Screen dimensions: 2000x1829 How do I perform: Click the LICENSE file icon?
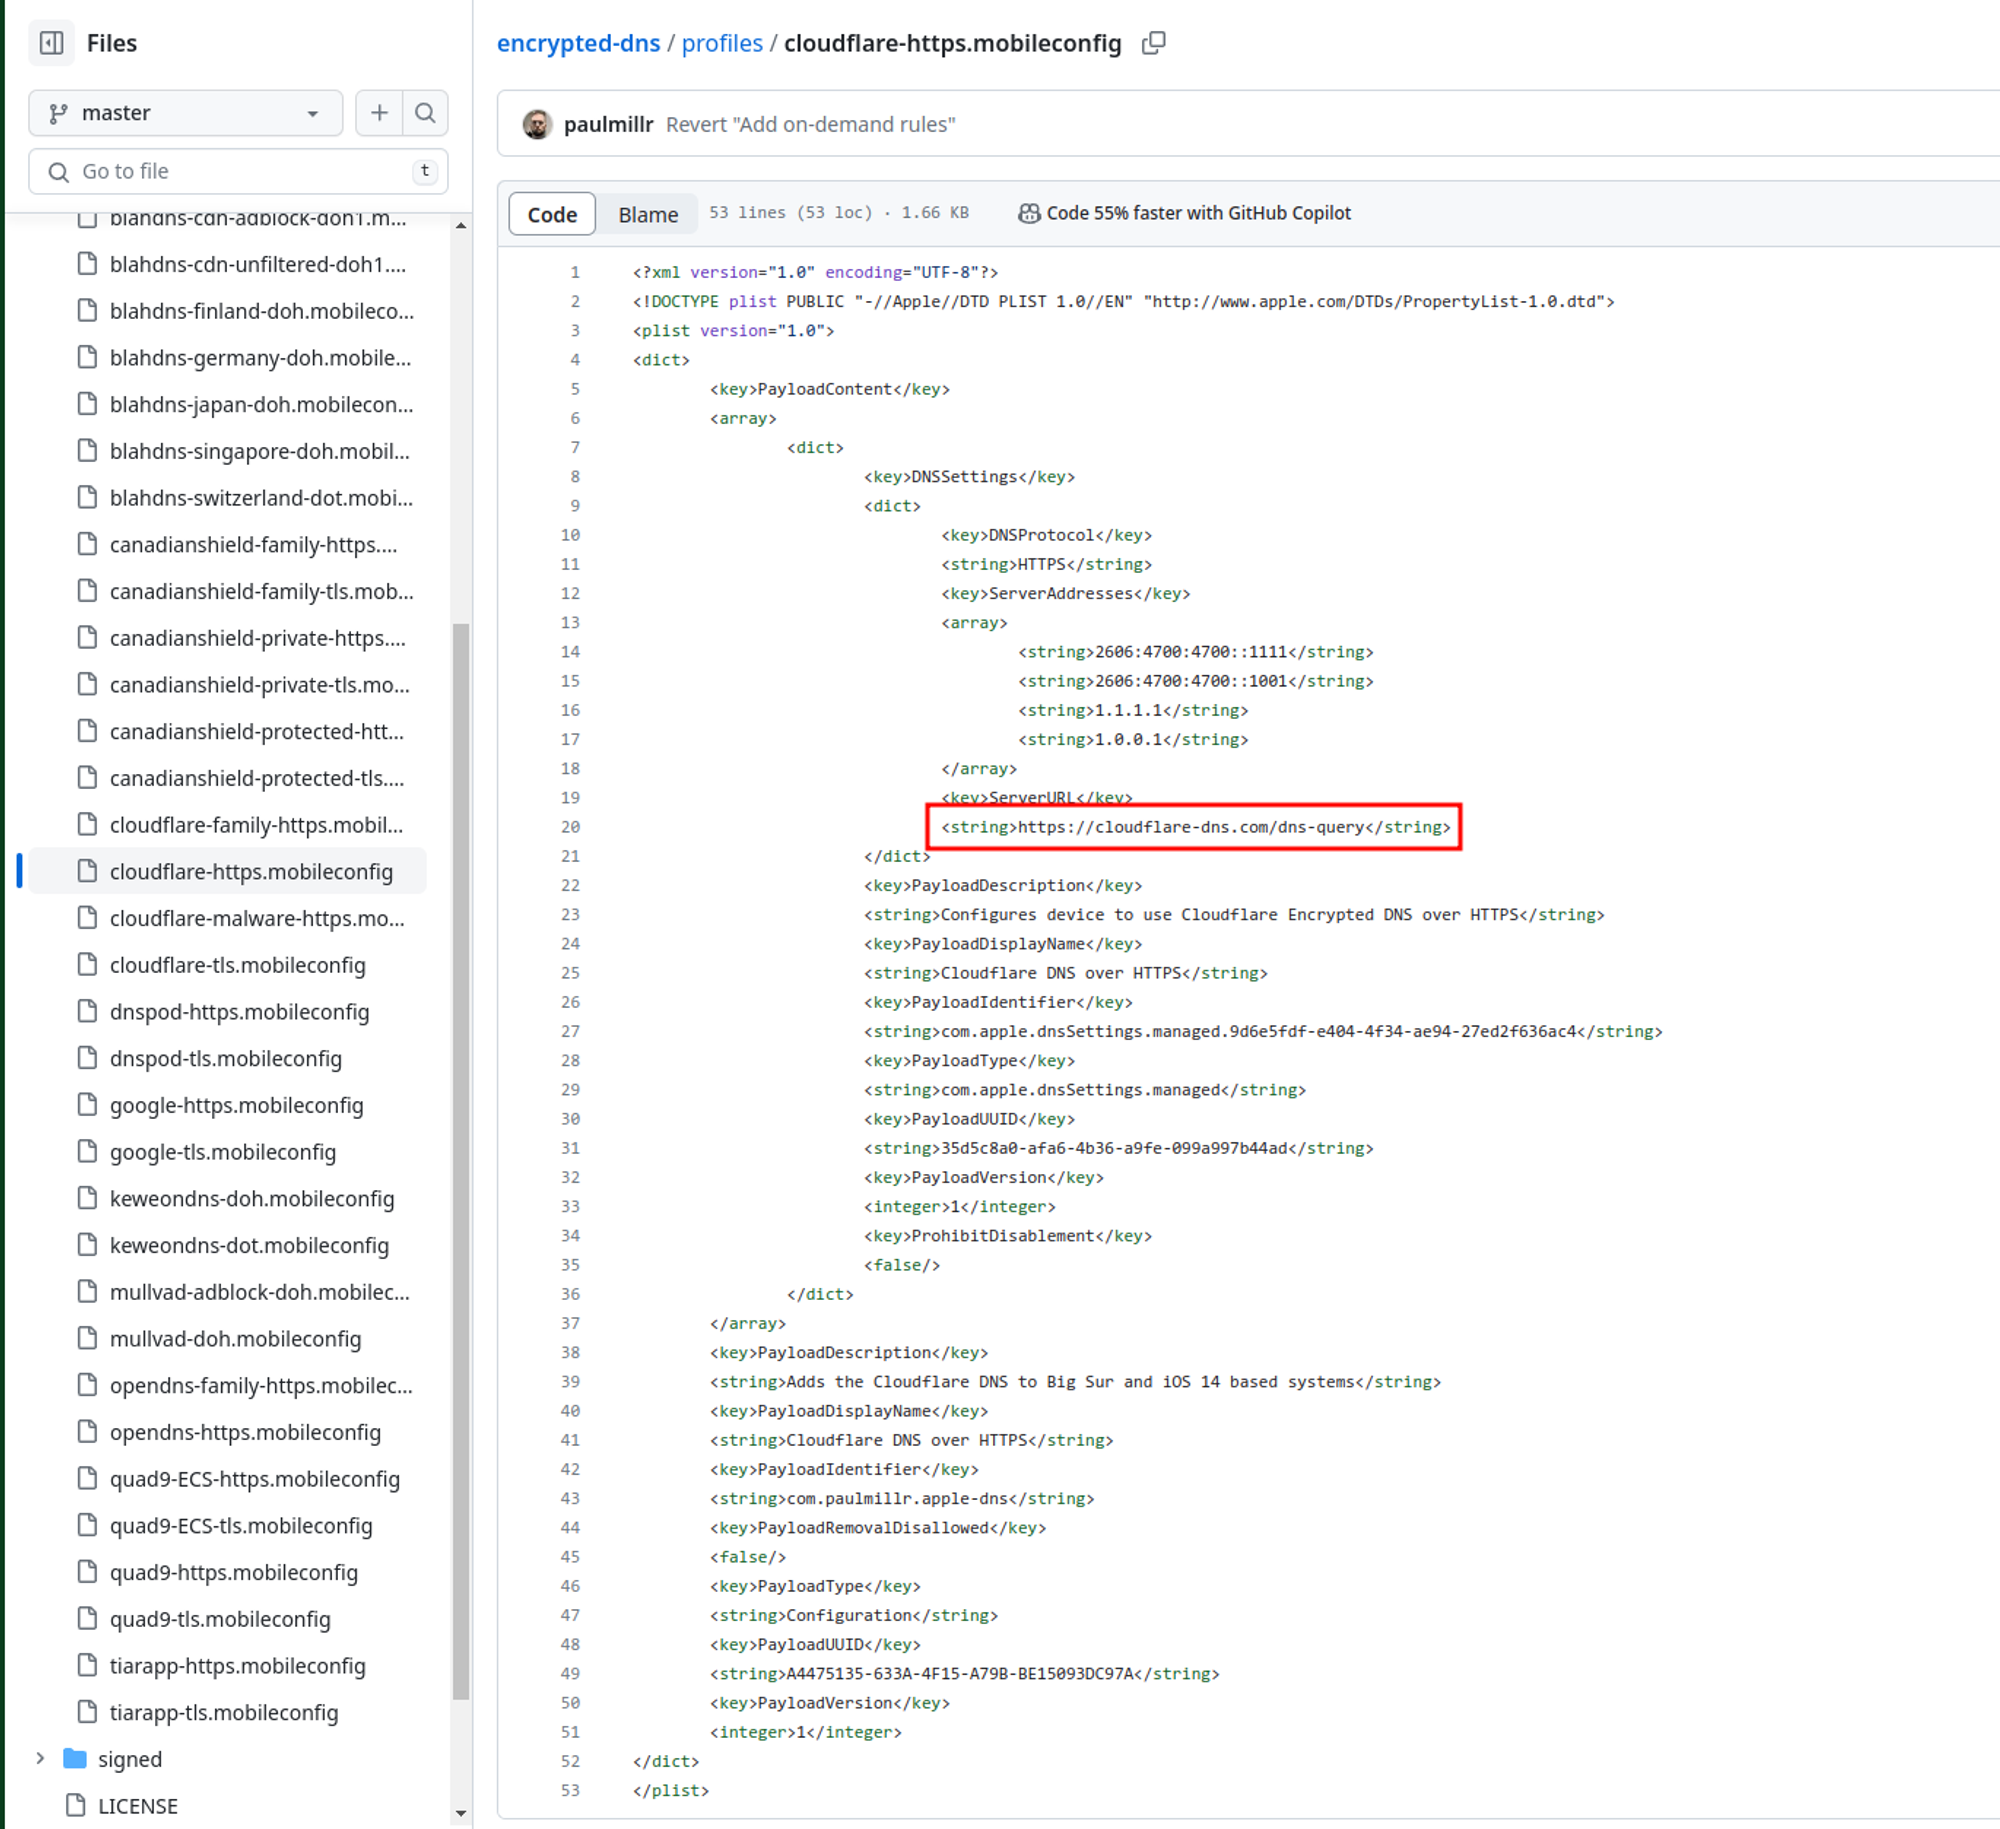pyautogui.click(x=75, y=1805)
